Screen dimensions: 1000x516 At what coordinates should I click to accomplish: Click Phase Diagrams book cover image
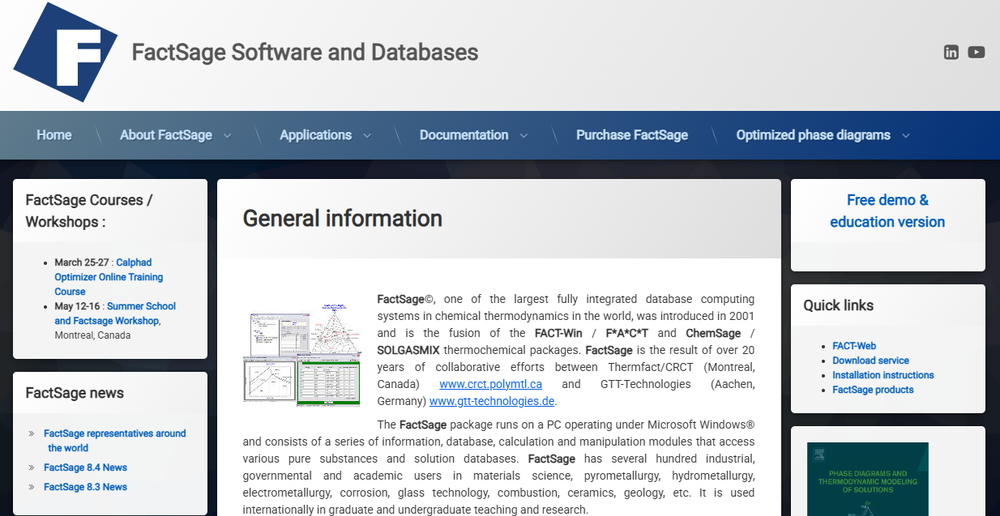point(867,479)
